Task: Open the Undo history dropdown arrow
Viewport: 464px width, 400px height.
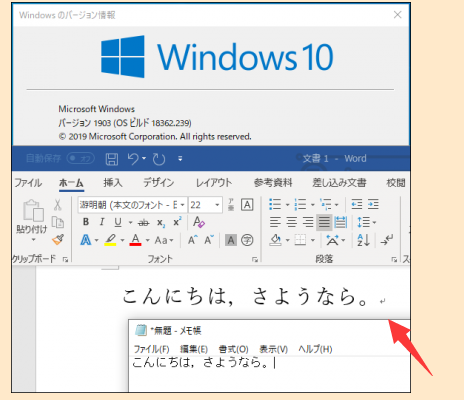Action: [144, 158]
